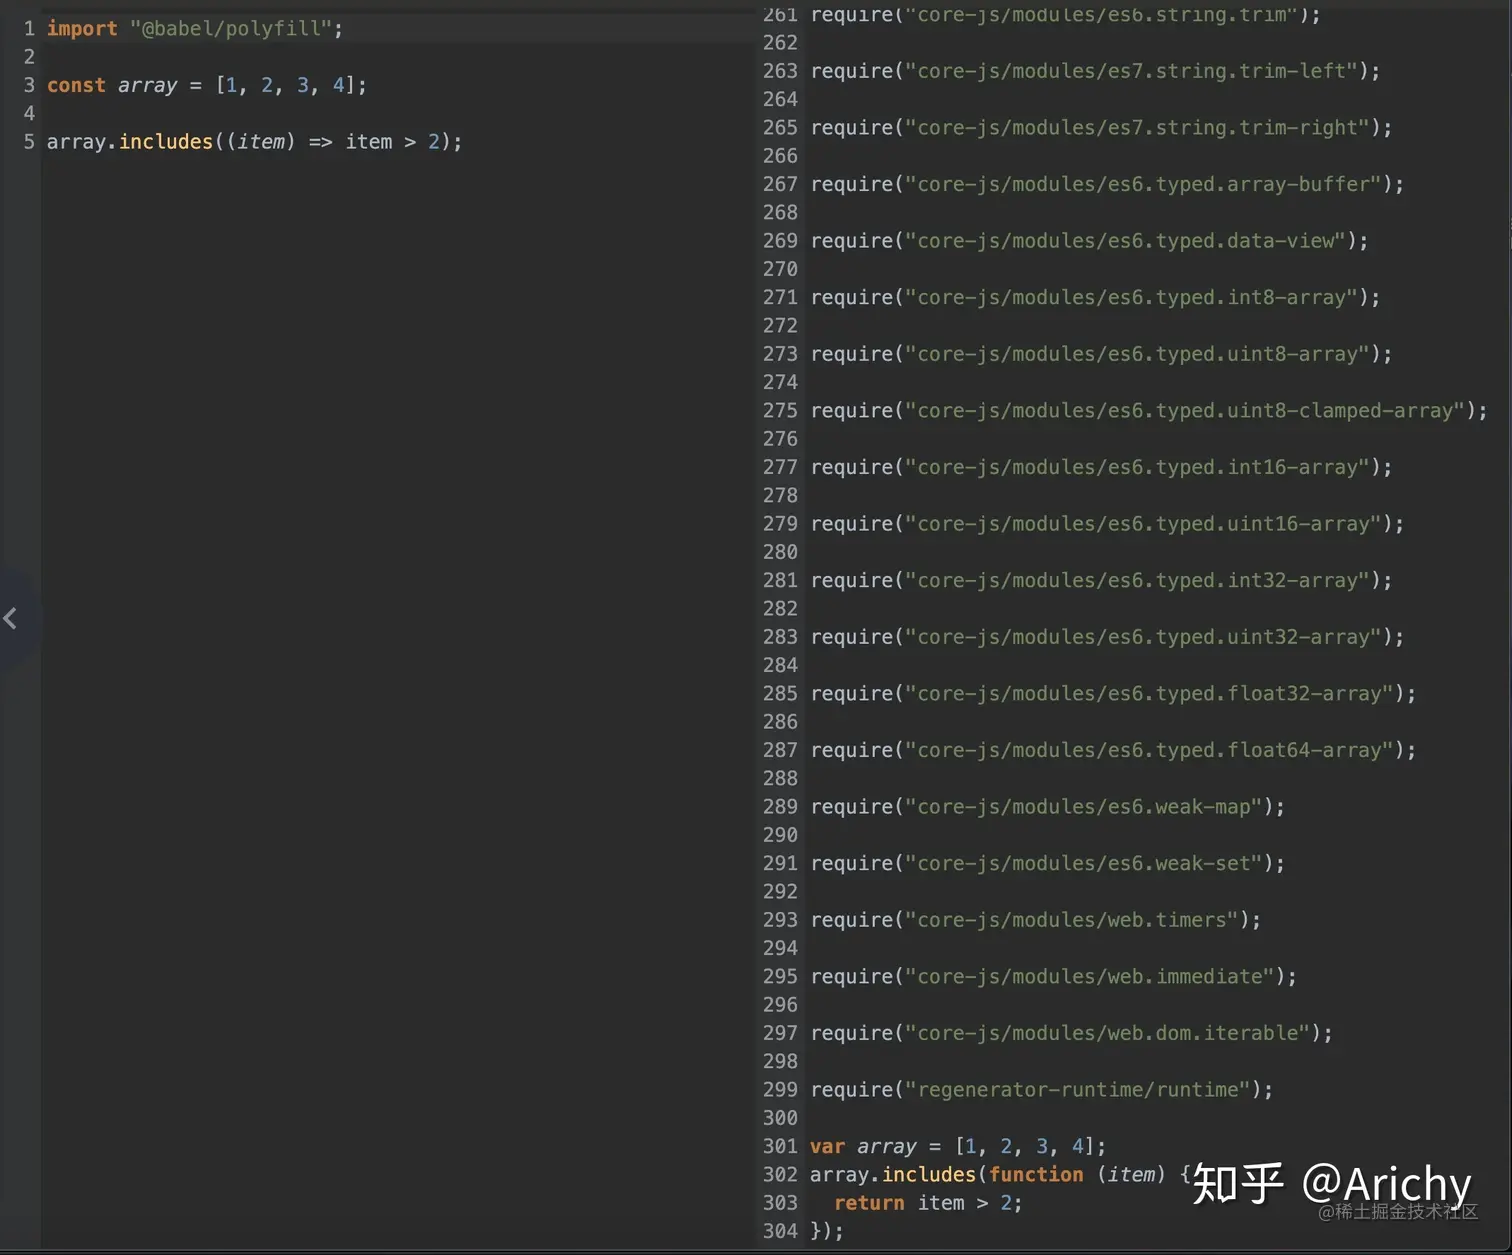Select the output line 'return item > 2;'
Screen dimensions: 1512x1255
[x=928, y=1203]
